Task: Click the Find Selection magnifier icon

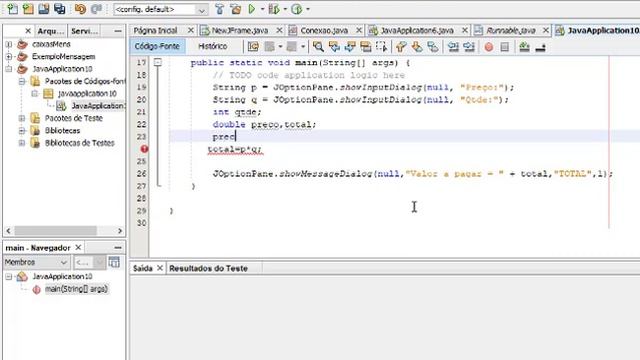Action: click(318, 47)
